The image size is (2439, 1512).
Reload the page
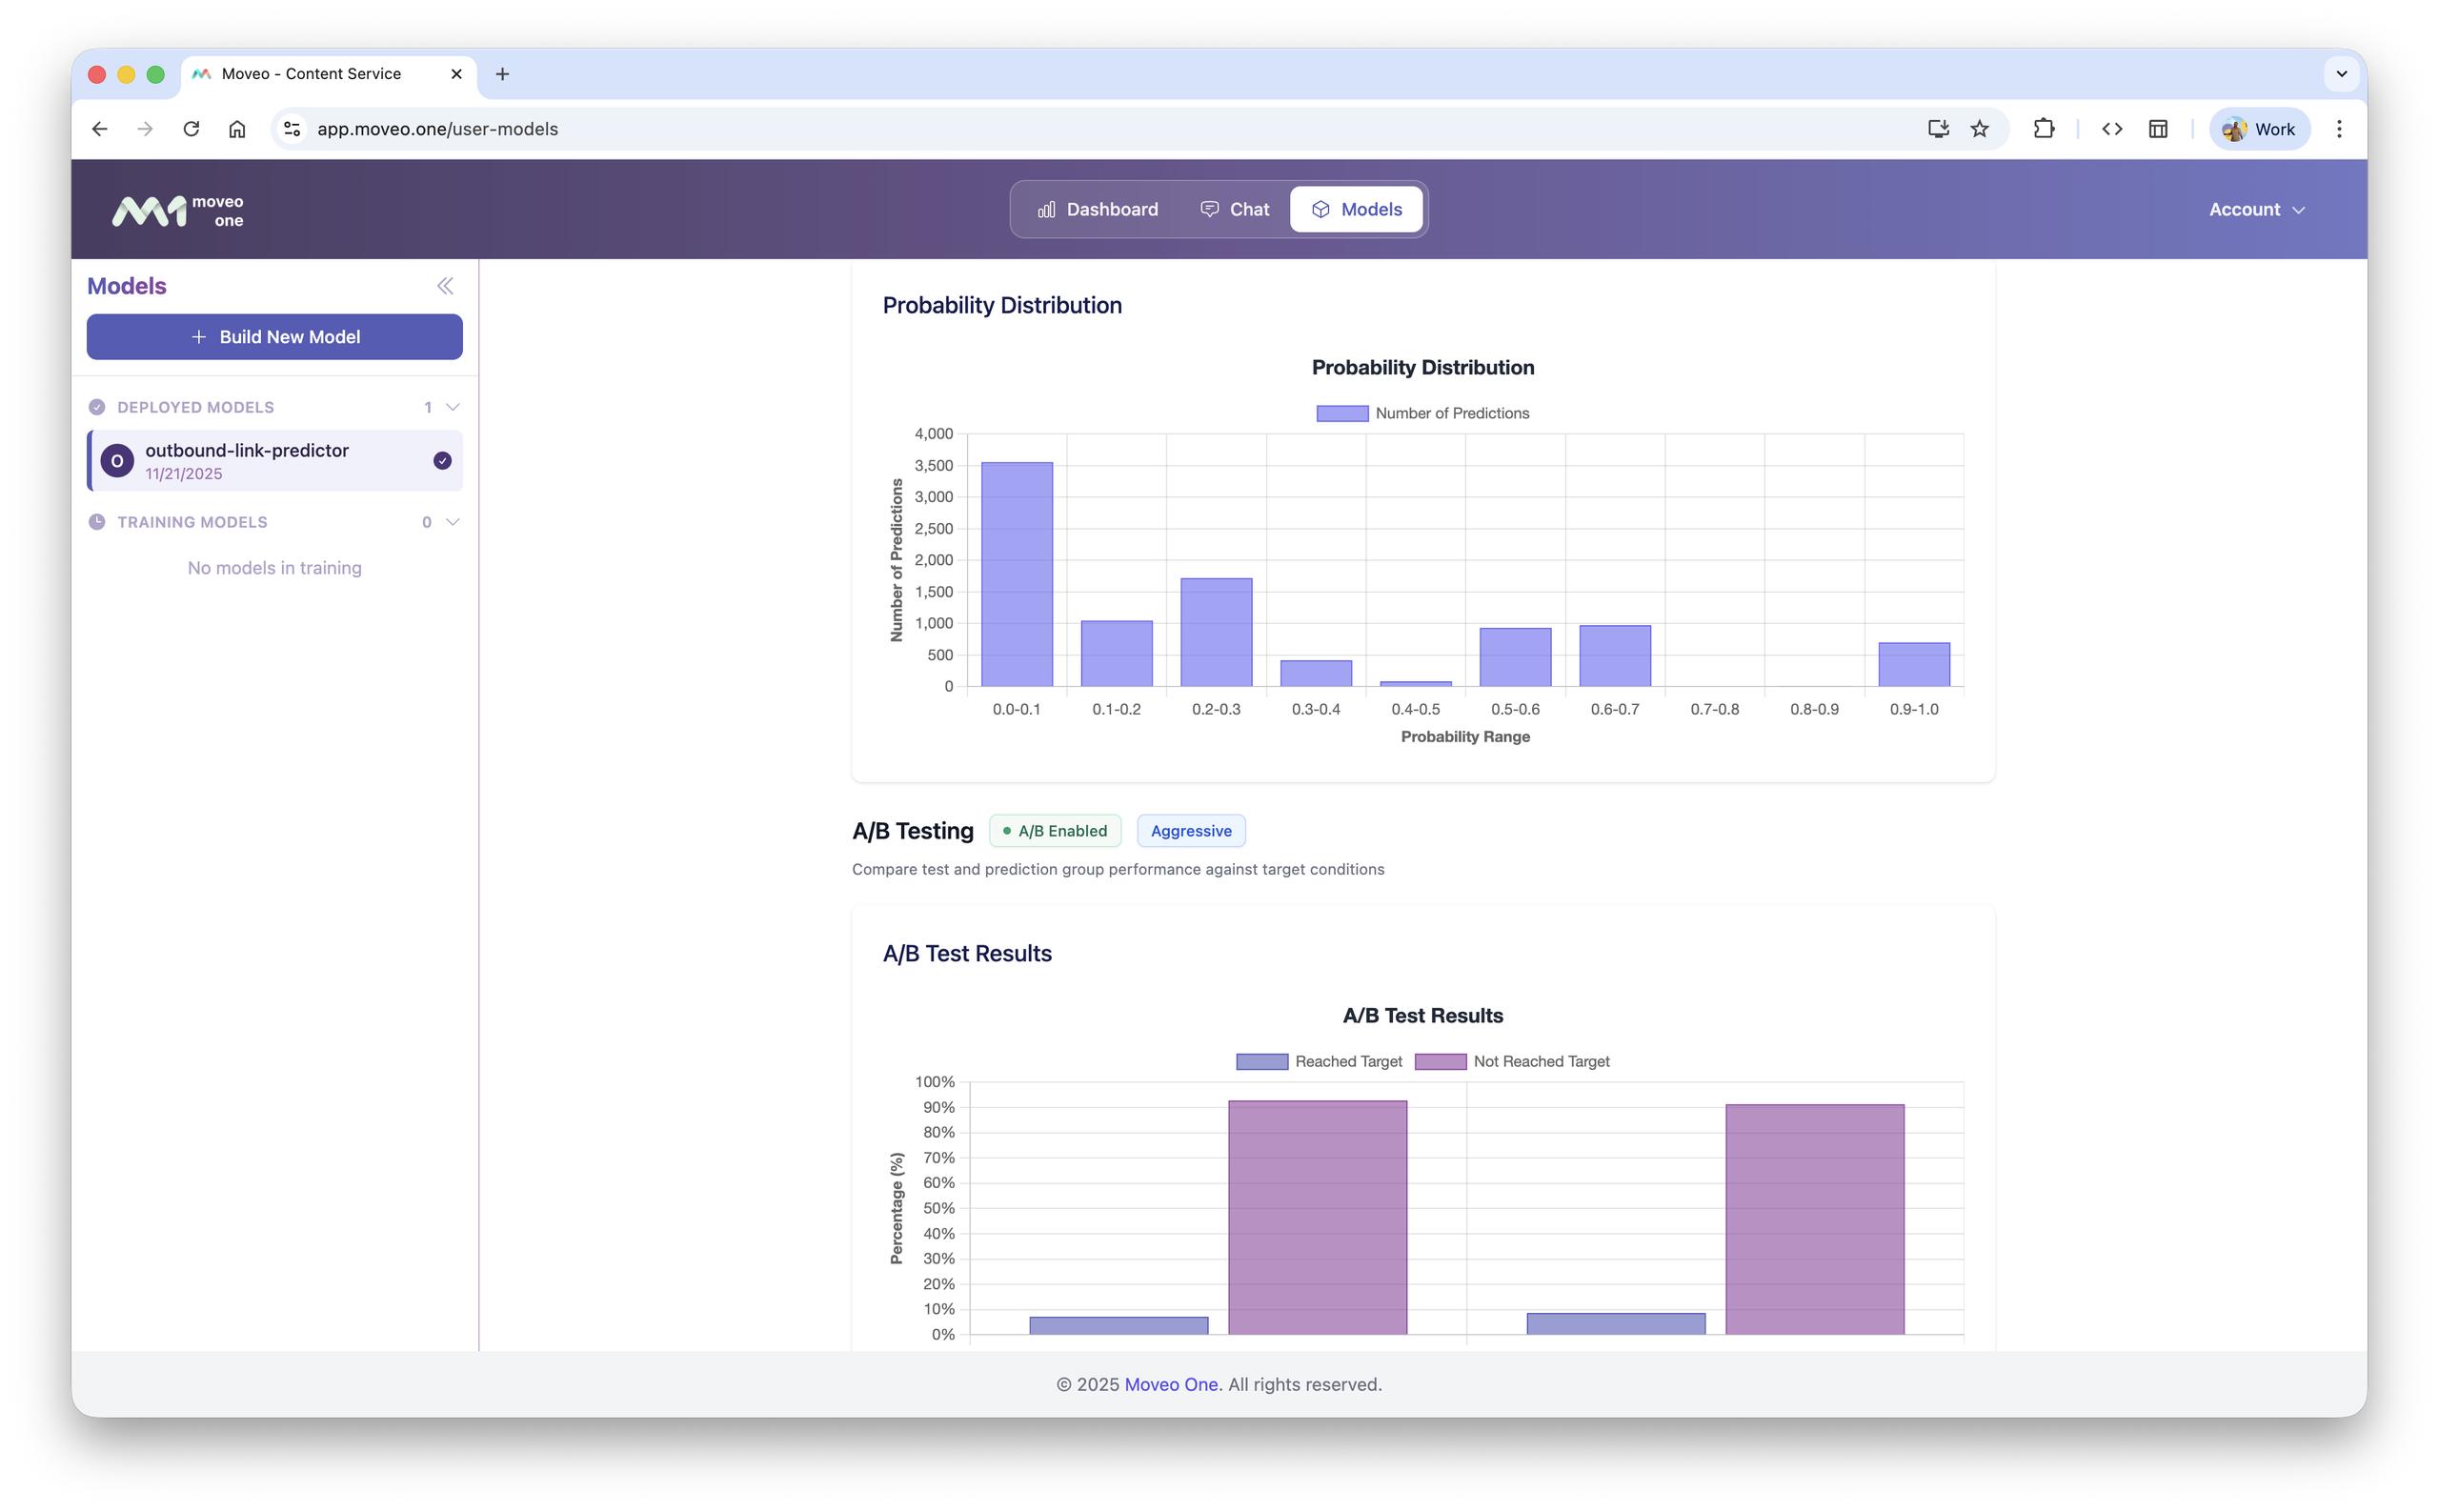[191, 129]
